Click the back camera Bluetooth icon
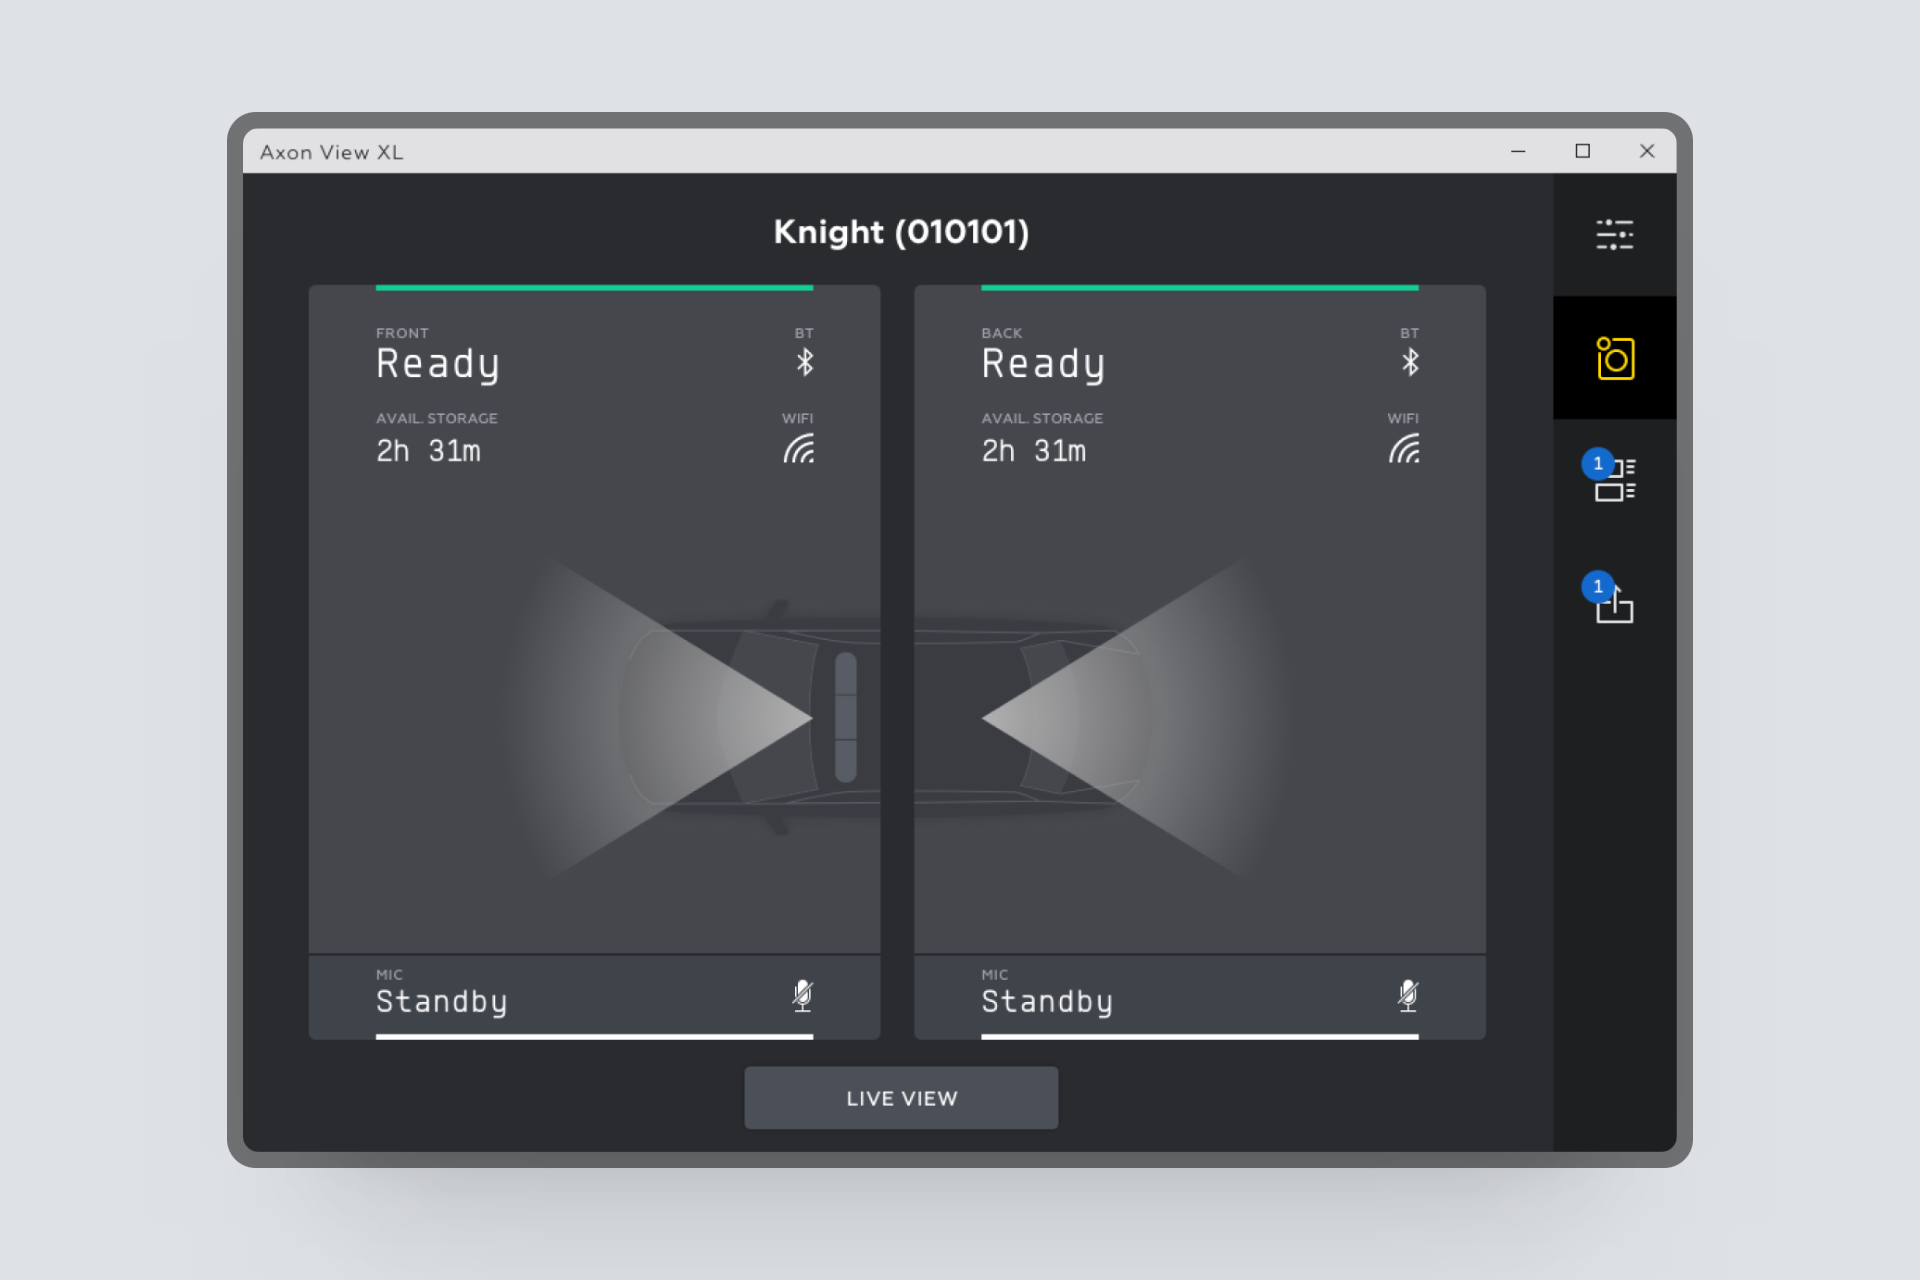Screen dimensions: 1920x1280 click(x=1410, y=362)
